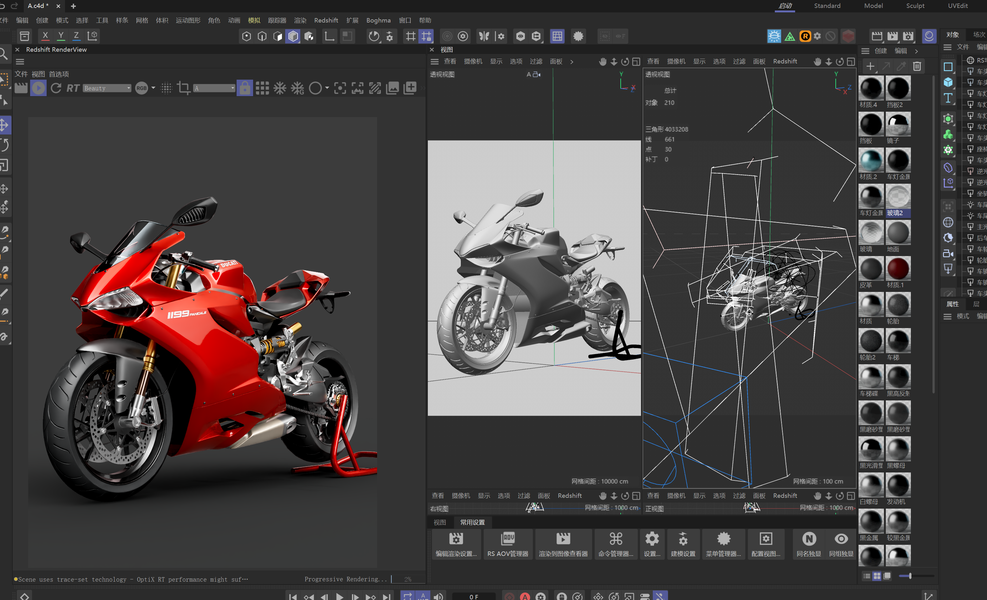Click the clapperboard render icon in RenderView
Image resolution: width=987 pixels, height=600 pixels.
pos(20,88)
